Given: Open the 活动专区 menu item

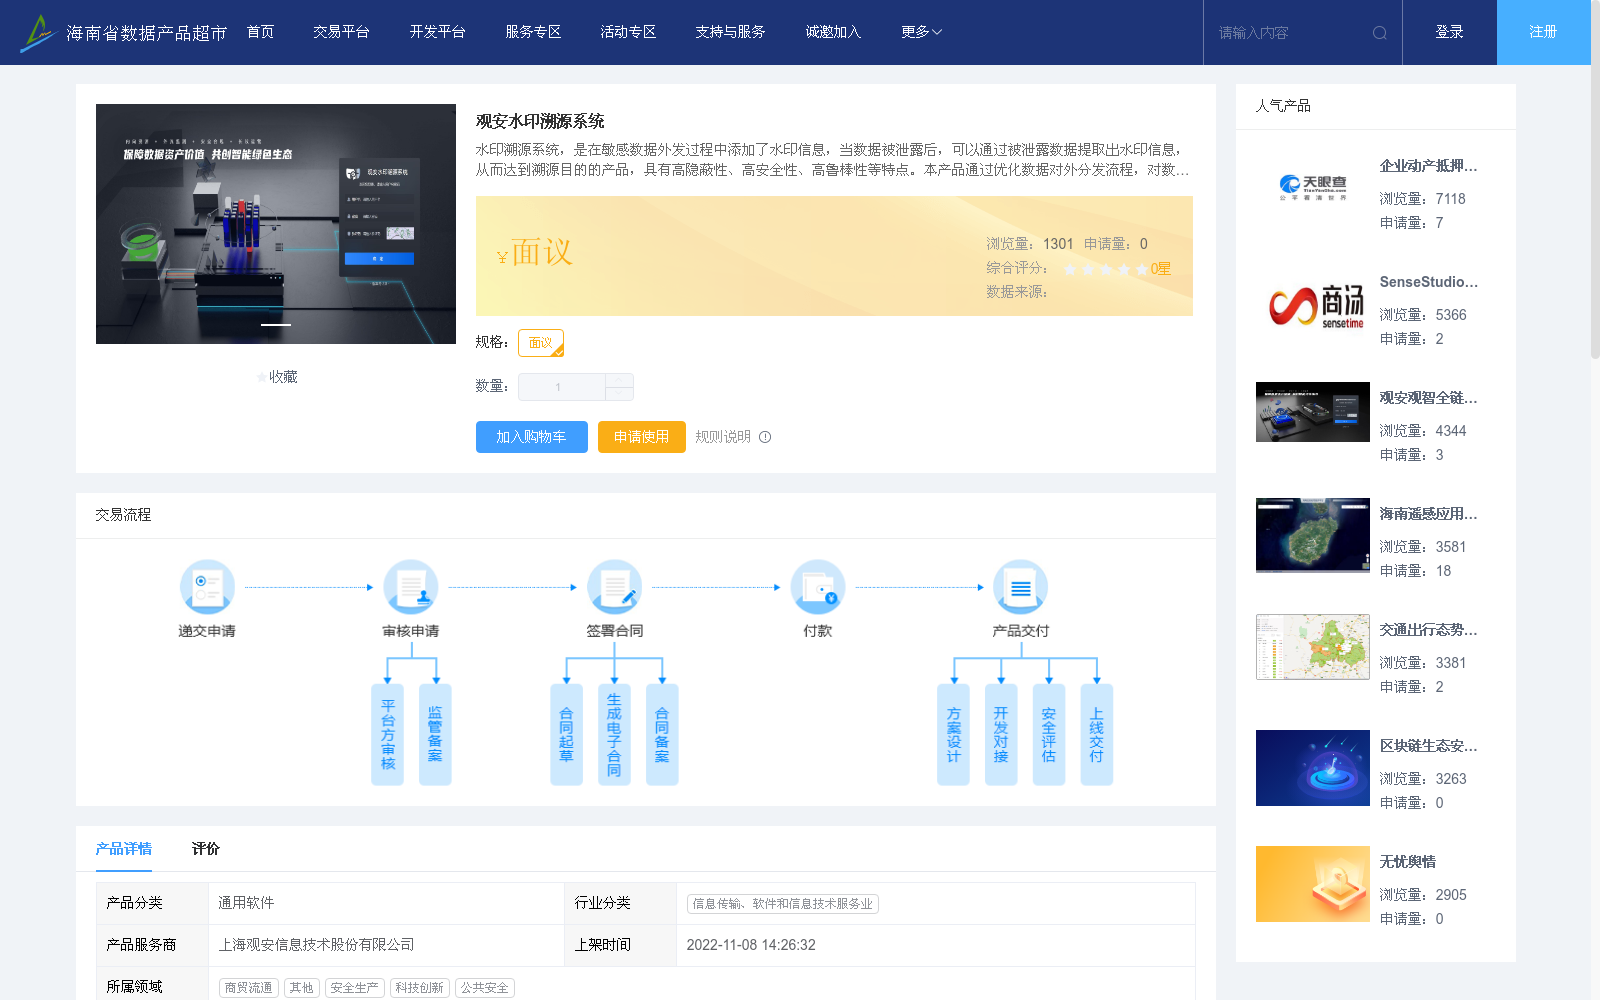Looking at the screenshot, I should point(628,32).
